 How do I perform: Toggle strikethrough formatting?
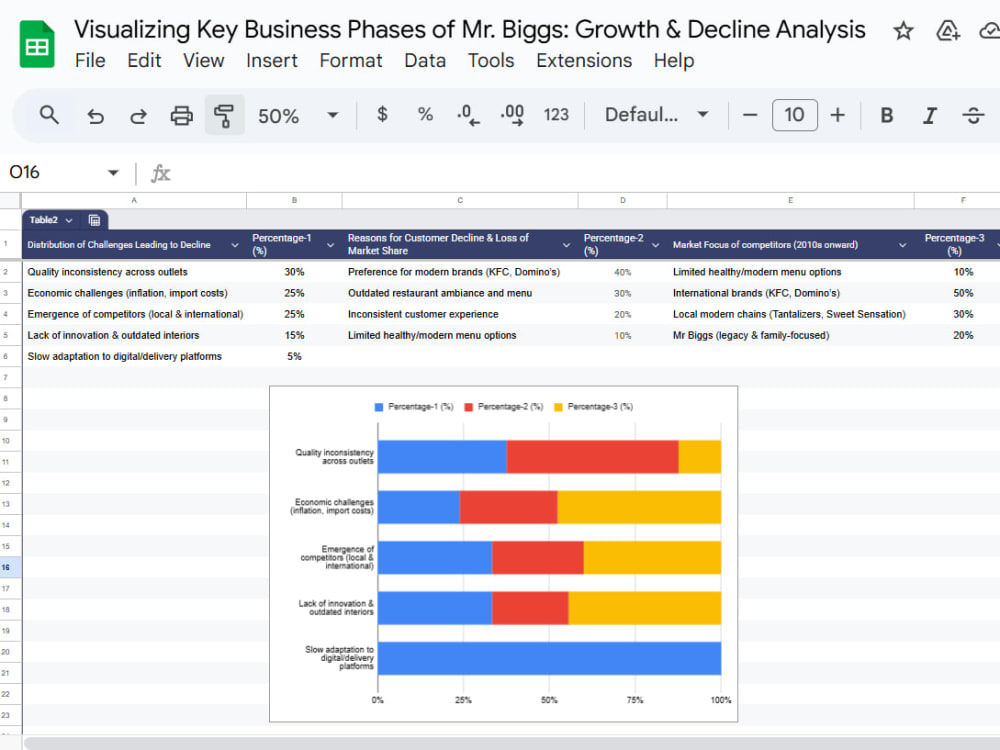[973, 115]
